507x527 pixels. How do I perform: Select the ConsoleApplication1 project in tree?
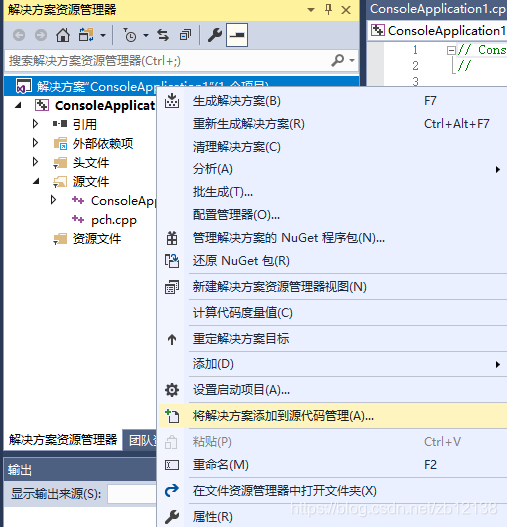tap(105, 106)
